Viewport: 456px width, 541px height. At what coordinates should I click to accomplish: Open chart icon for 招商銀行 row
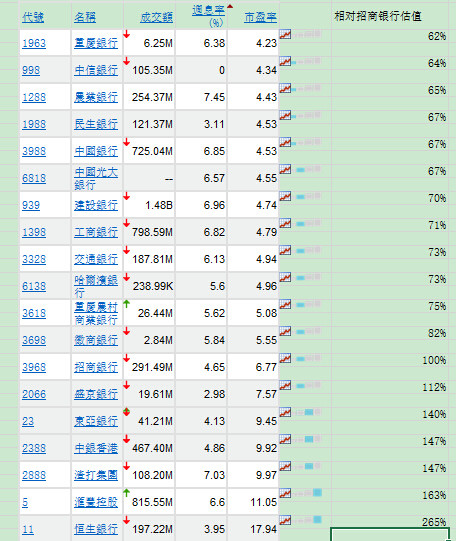click(x=285, y=358)
